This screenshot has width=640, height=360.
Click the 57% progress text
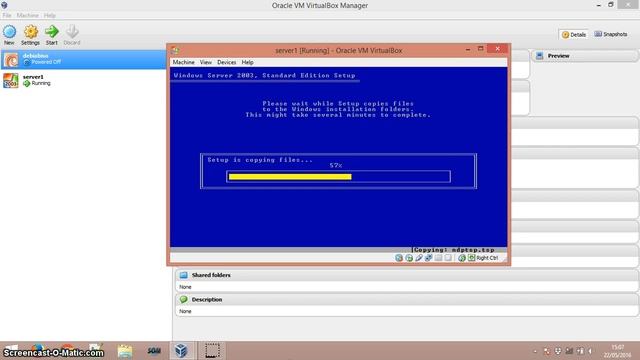click(x=336, y=165)
